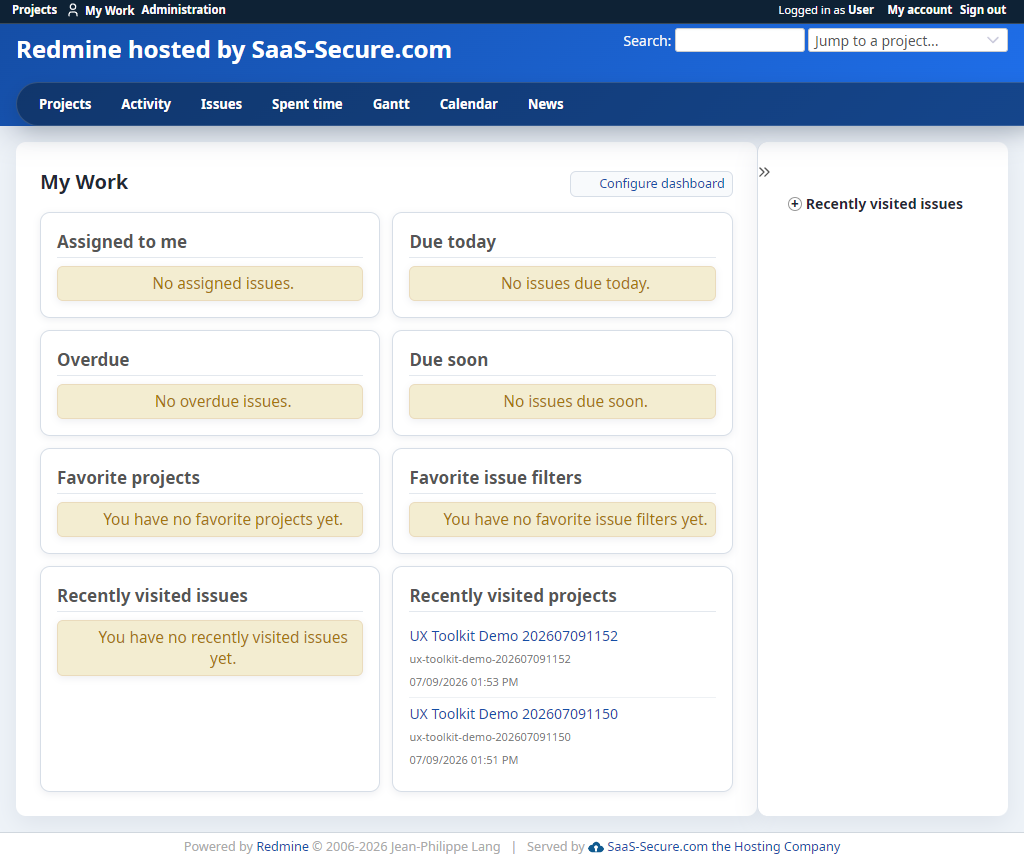Click the Assigned to me heading
The image size is (1024, 860).
click(122, 242)
